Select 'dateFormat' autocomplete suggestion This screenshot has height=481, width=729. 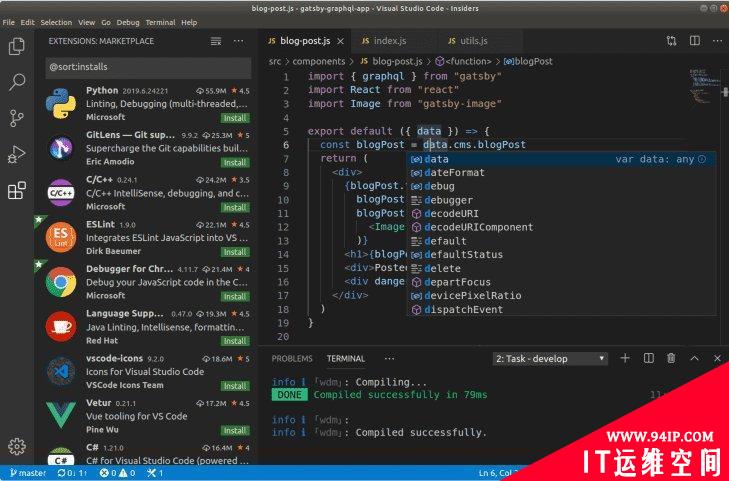(561, 172)
